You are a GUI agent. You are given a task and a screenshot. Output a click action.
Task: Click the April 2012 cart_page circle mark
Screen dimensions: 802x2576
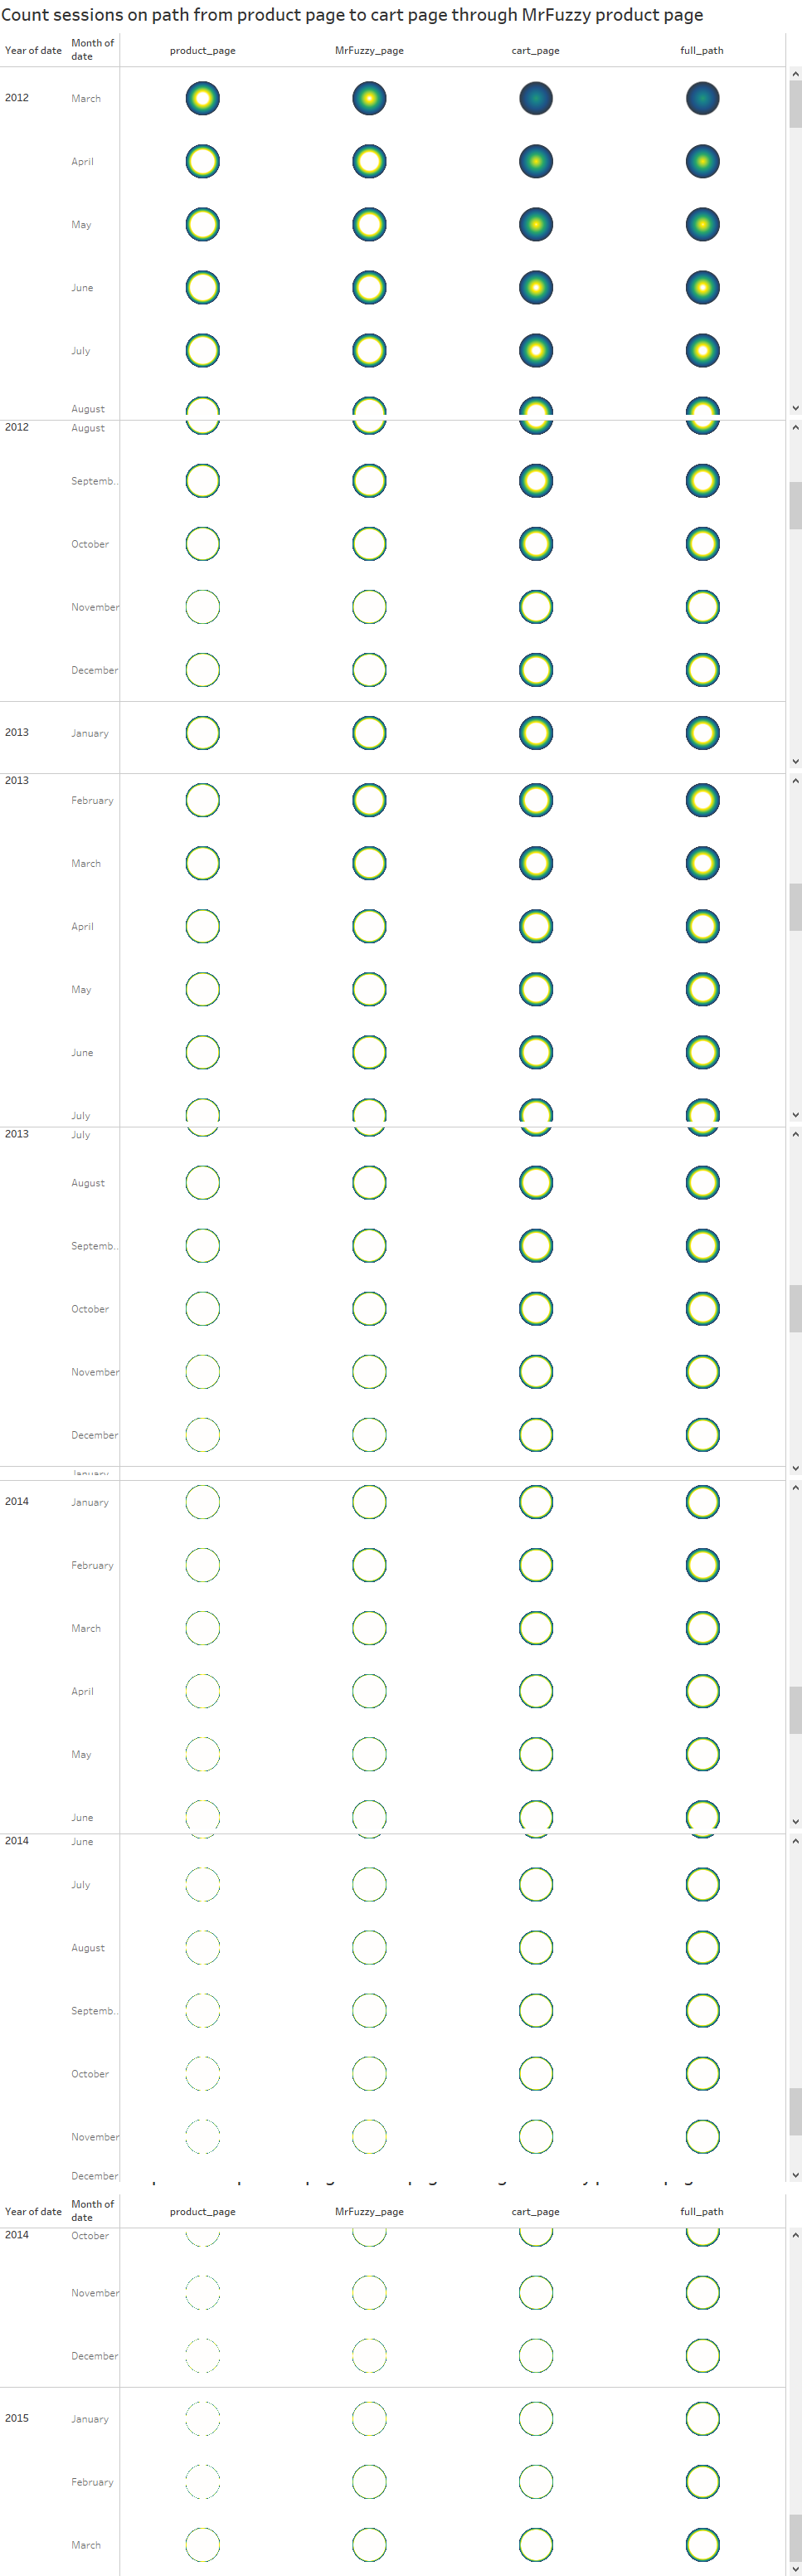point(536,161)
